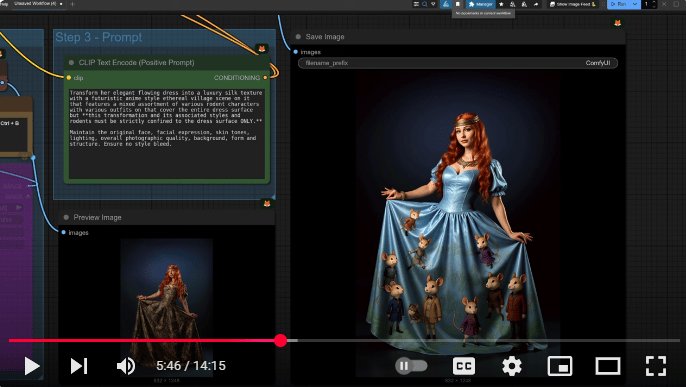Click the square icon at the toolbar's far right
The width and height of the screenshot is (686, 387).
pyautogui.click(x=676, y=4)
